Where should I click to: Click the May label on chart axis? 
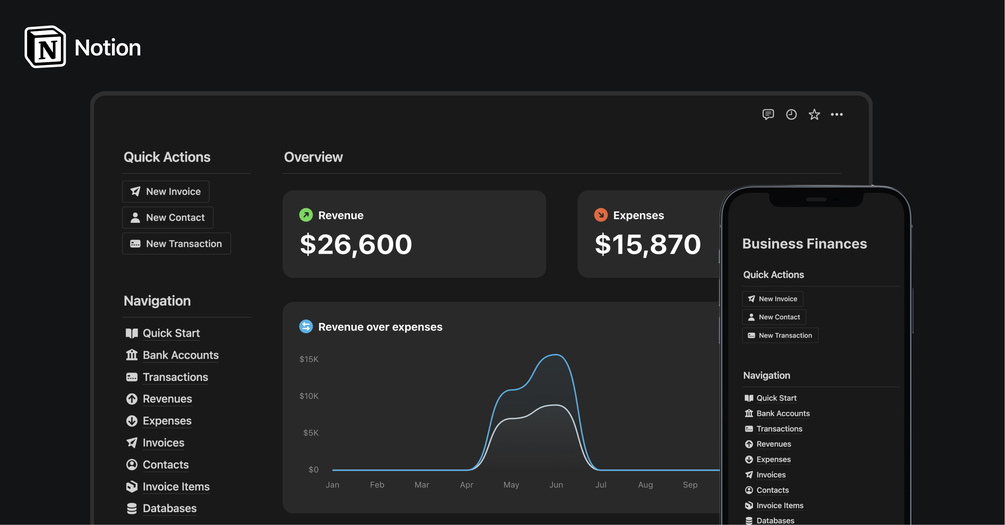tap(511, 485)
